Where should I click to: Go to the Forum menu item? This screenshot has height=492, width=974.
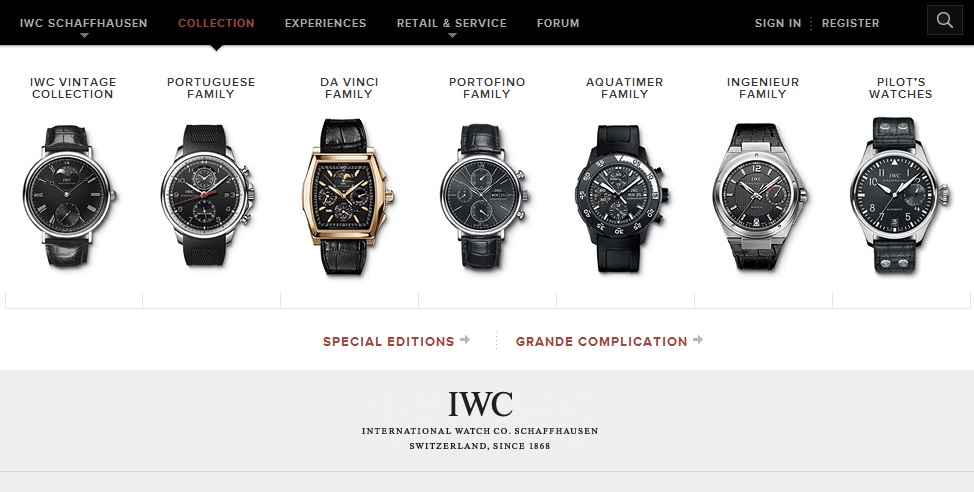[558, 23]
